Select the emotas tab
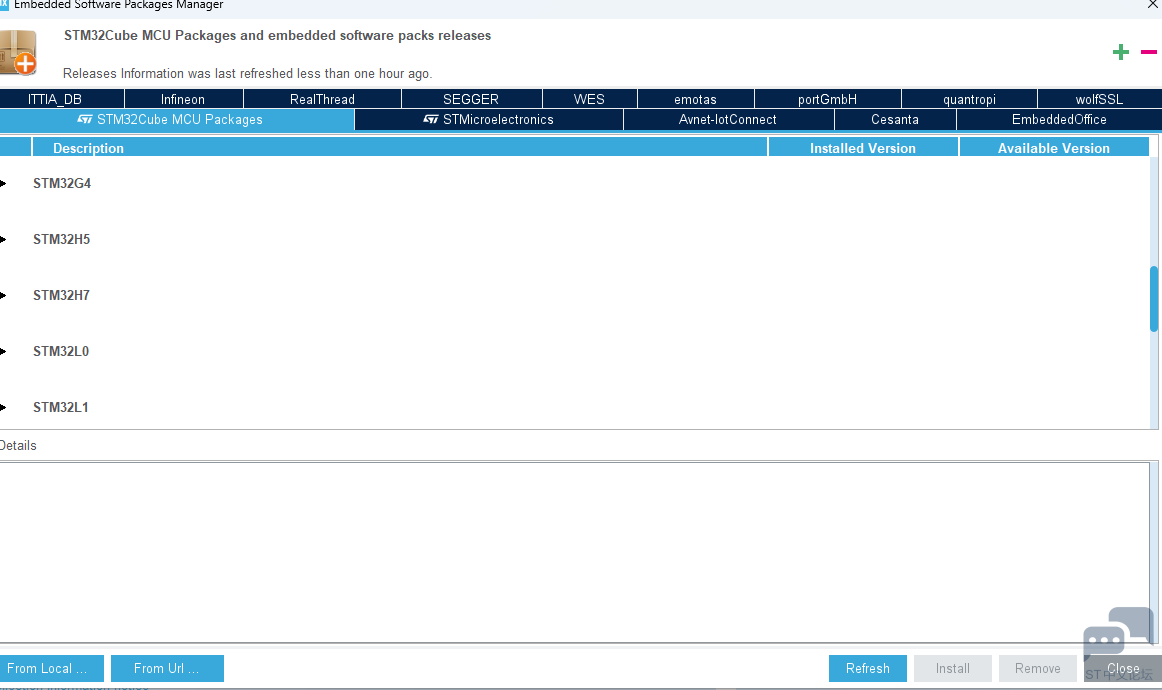 (696, 99)
